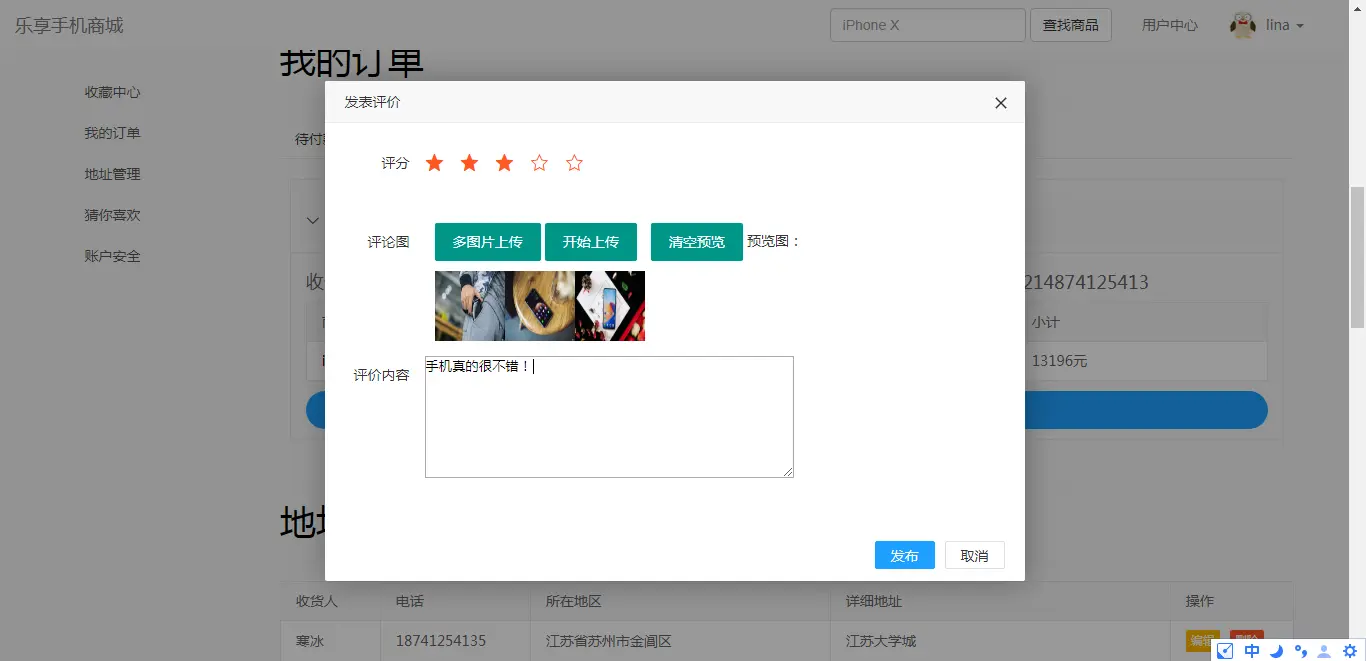Click the 江苏省苏州市金阊区 cell
The width and height of the screenshot is (1366, 661).
681,641
